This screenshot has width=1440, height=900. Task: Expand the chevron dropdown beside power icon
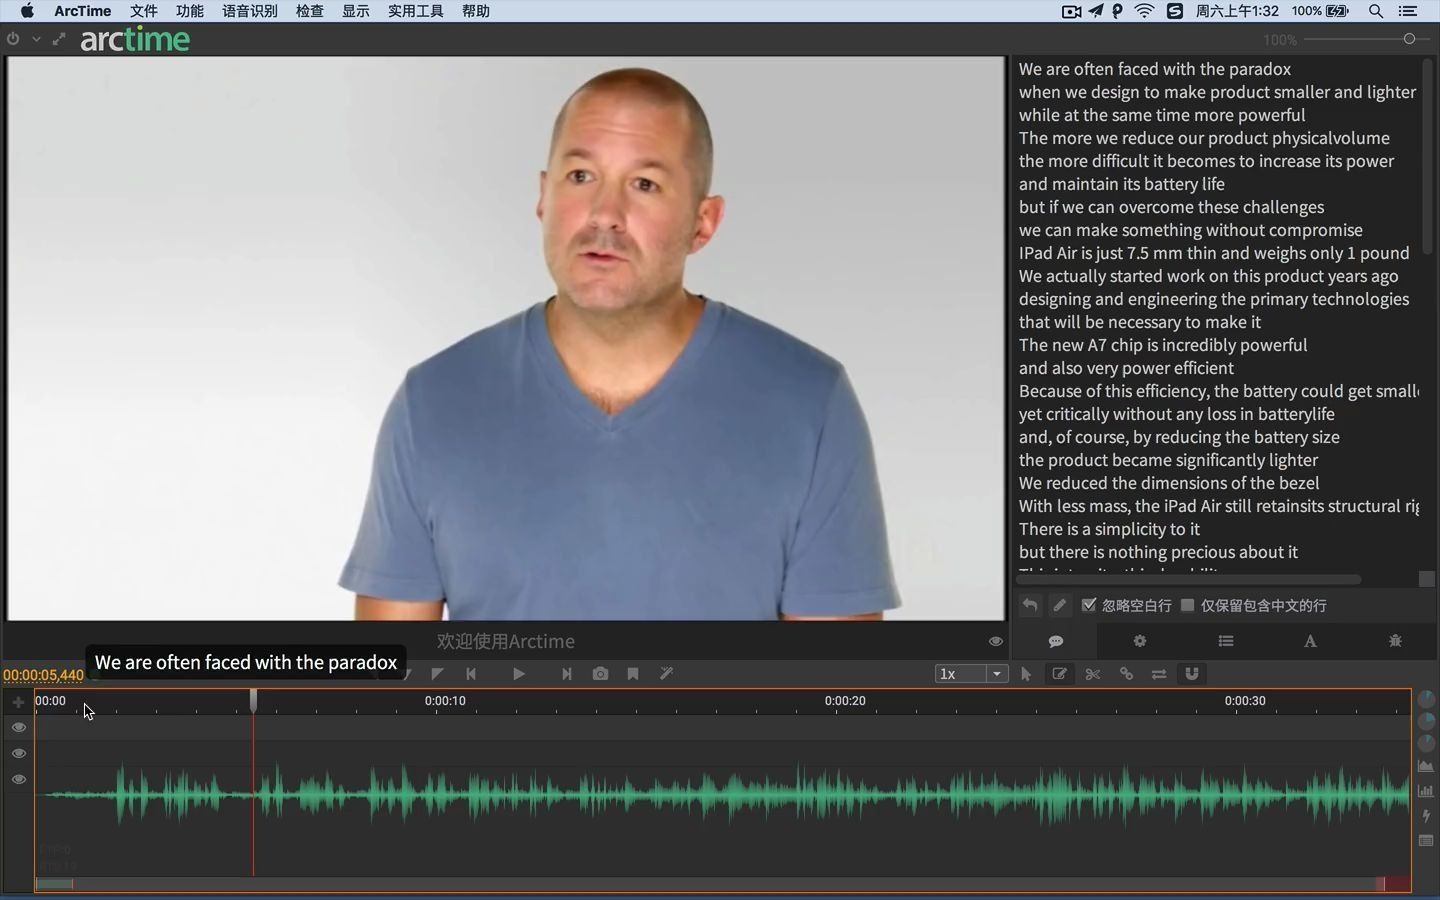36,39
